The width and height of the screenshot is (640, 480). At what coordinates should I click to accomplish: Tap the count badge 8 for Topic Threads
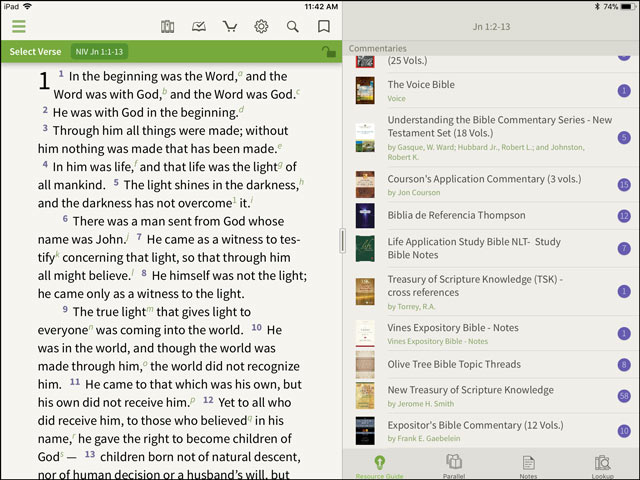point(624,364)
